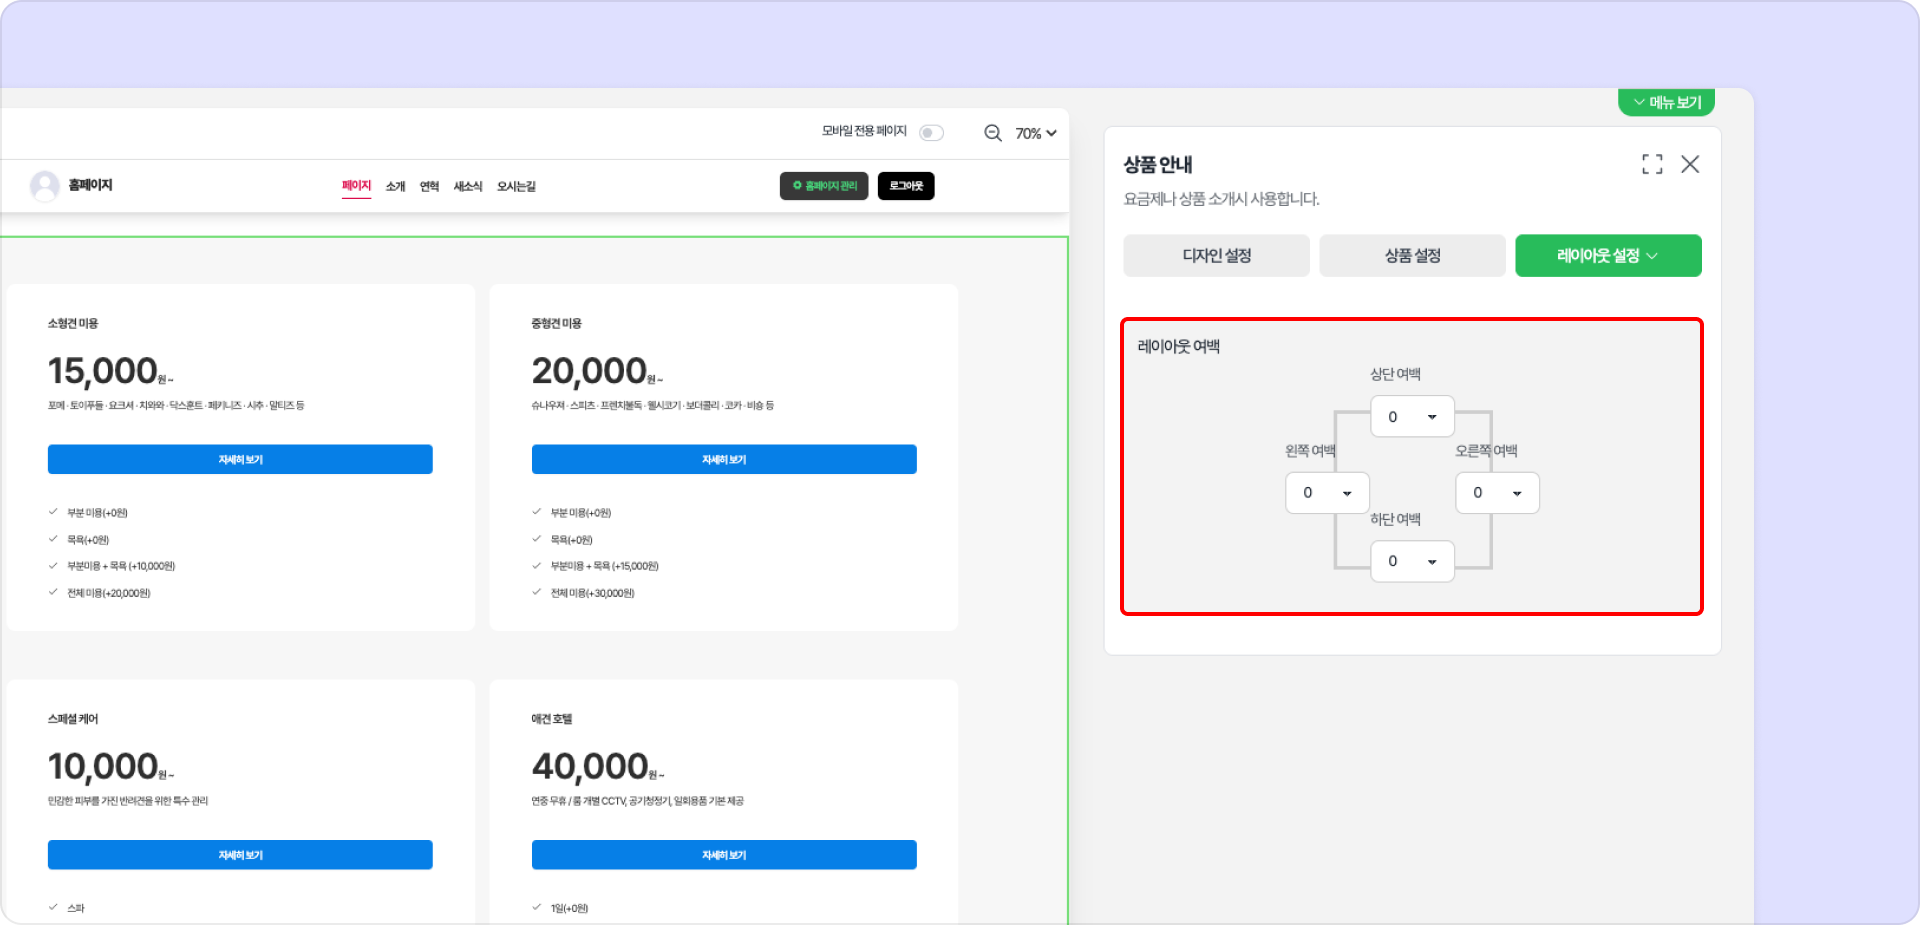1920x925 pixels.
Task: Go to the 페이지 menu item
Action: click(356, 186)
